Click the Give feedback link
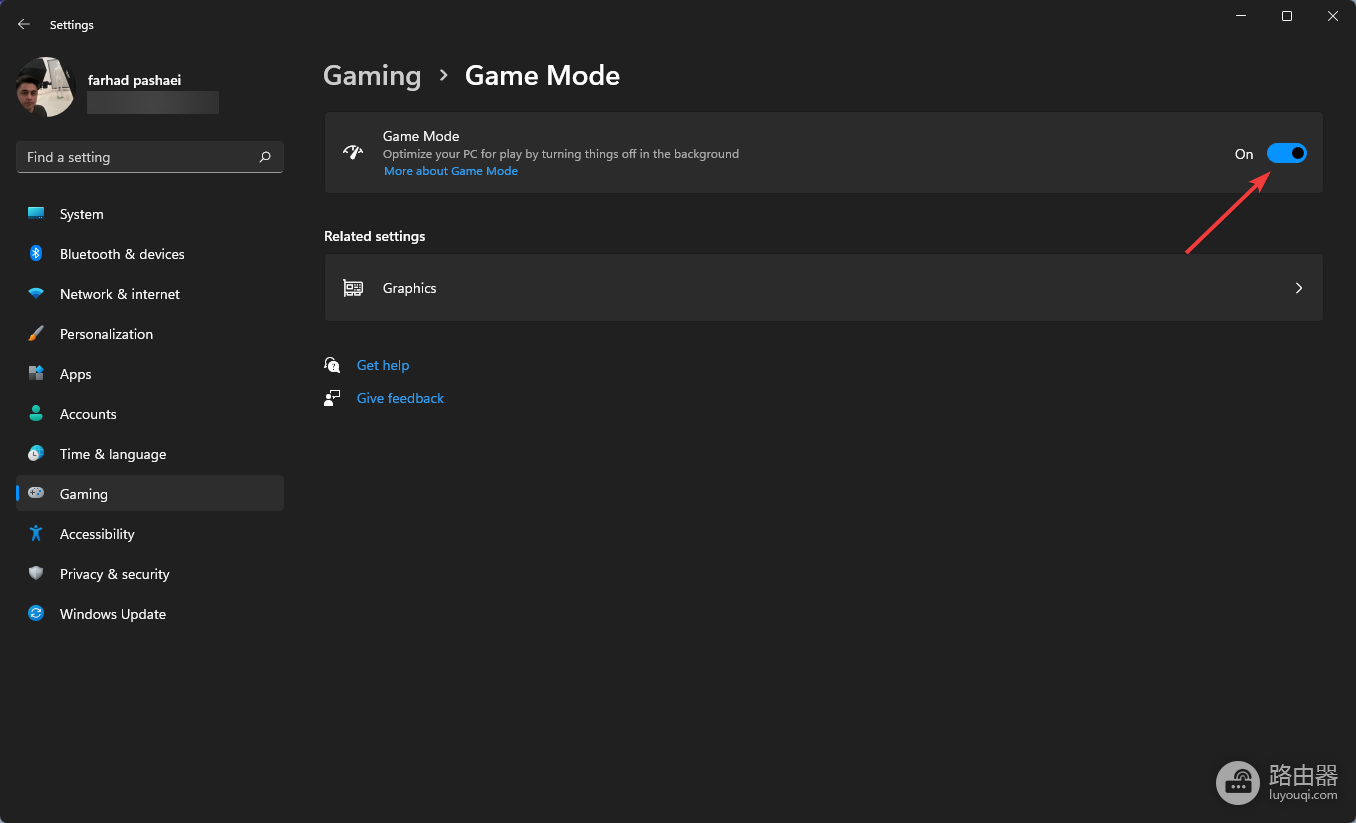Screen dimensions: 1356x823 pos(400,398)
